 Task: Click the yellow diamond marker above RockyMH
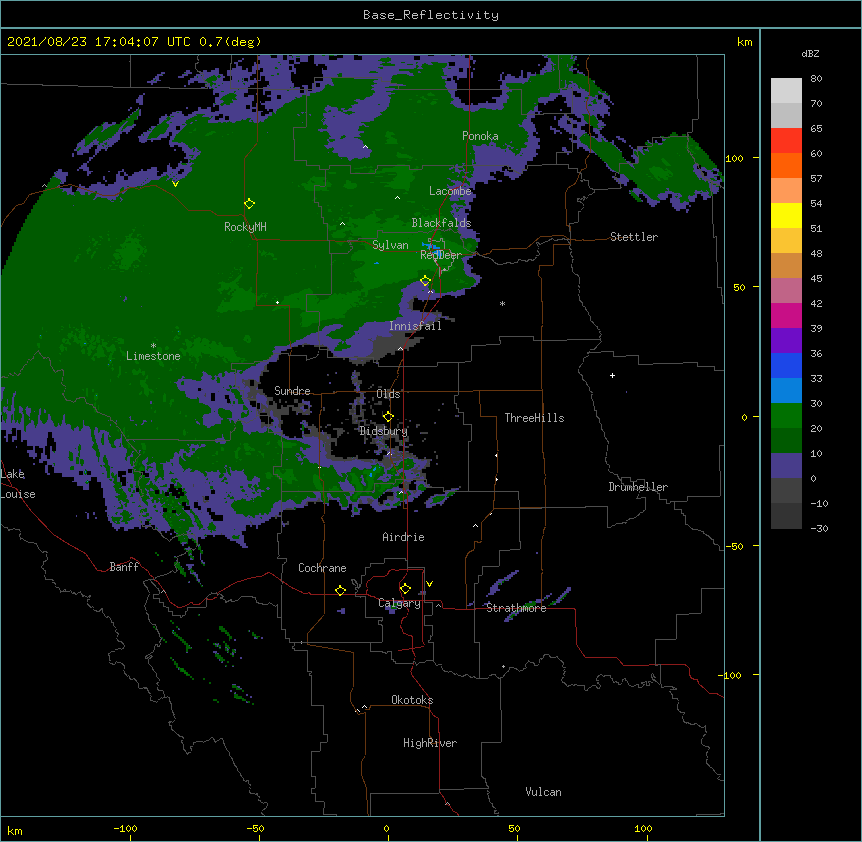pos(249,204)
